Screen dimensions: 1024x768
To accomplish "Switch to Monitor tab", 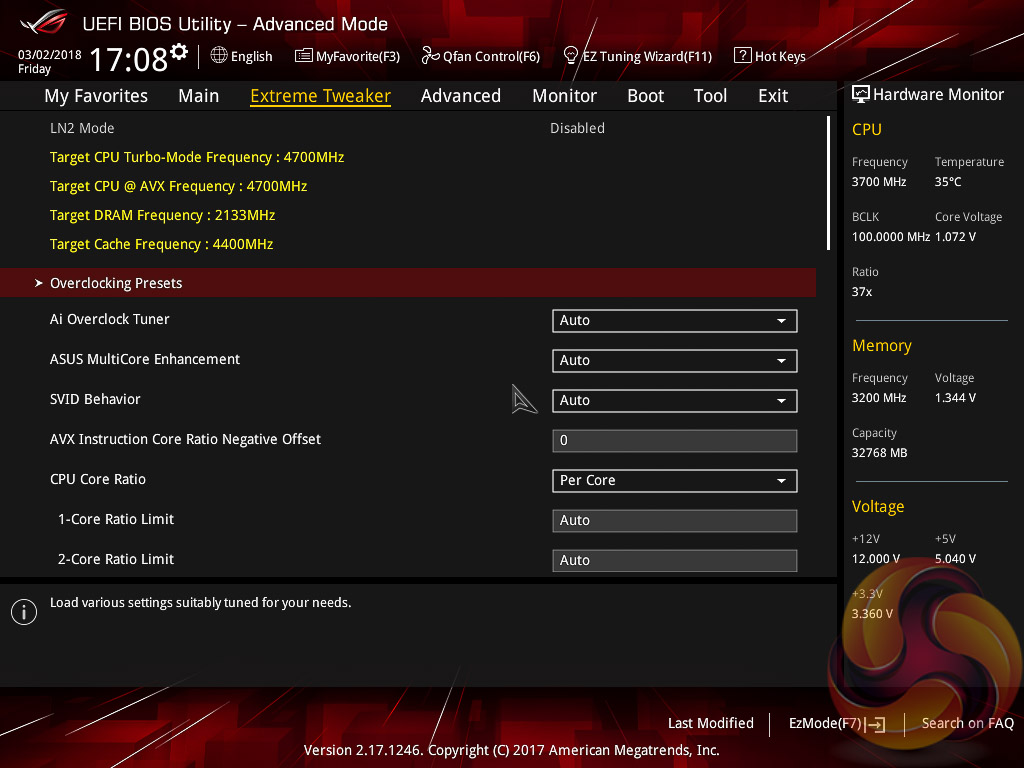I will 564,96.
